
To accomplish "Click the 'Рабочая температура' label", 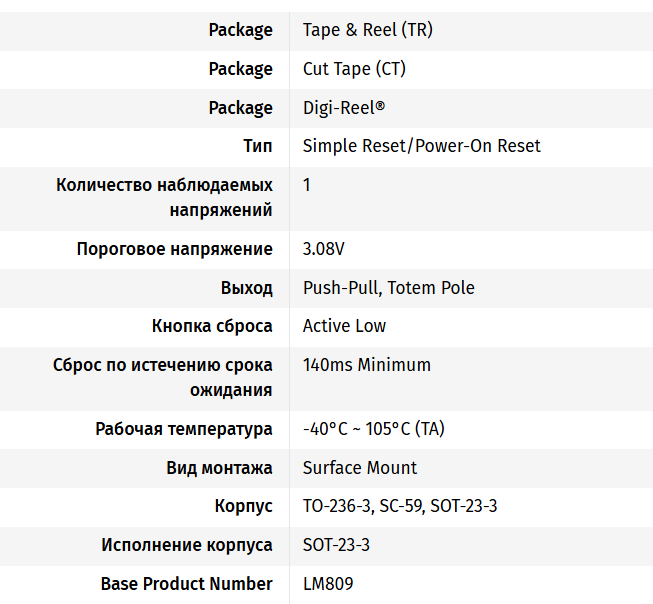I will [184, 429].
